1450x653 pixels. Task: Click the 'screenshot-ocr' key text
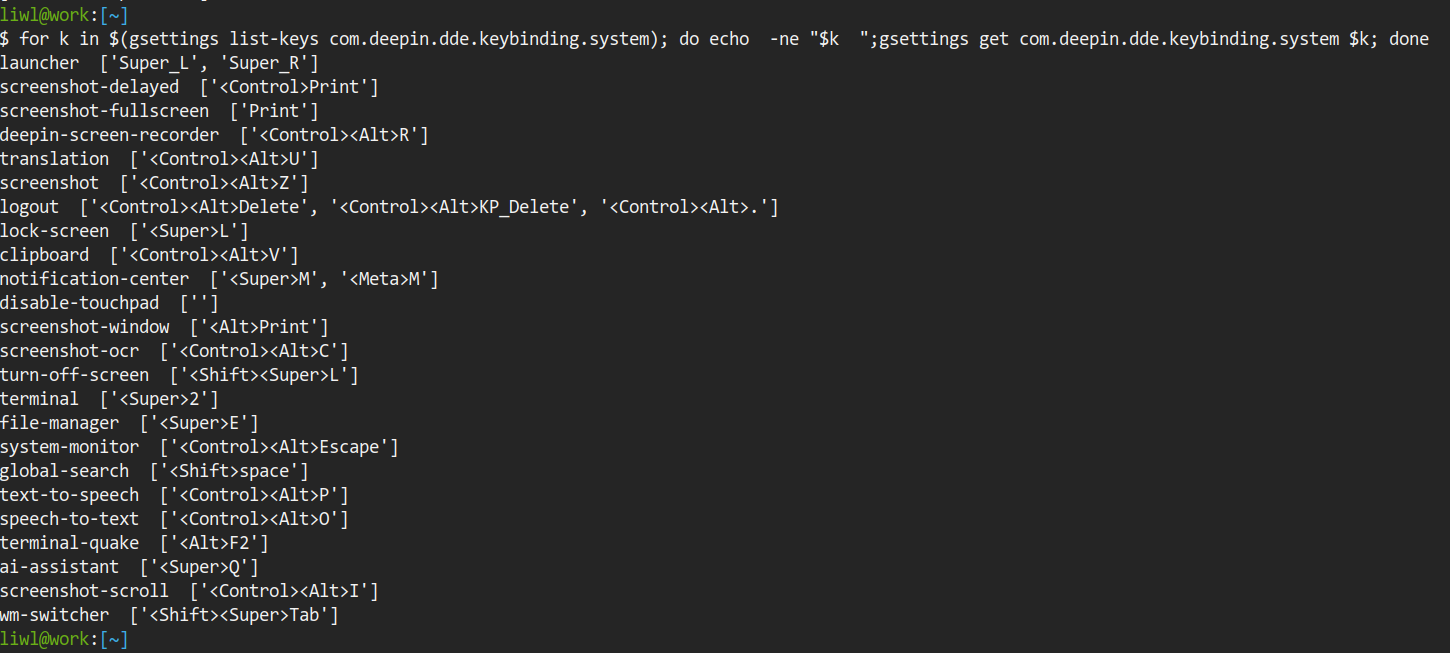pos(70,351)
